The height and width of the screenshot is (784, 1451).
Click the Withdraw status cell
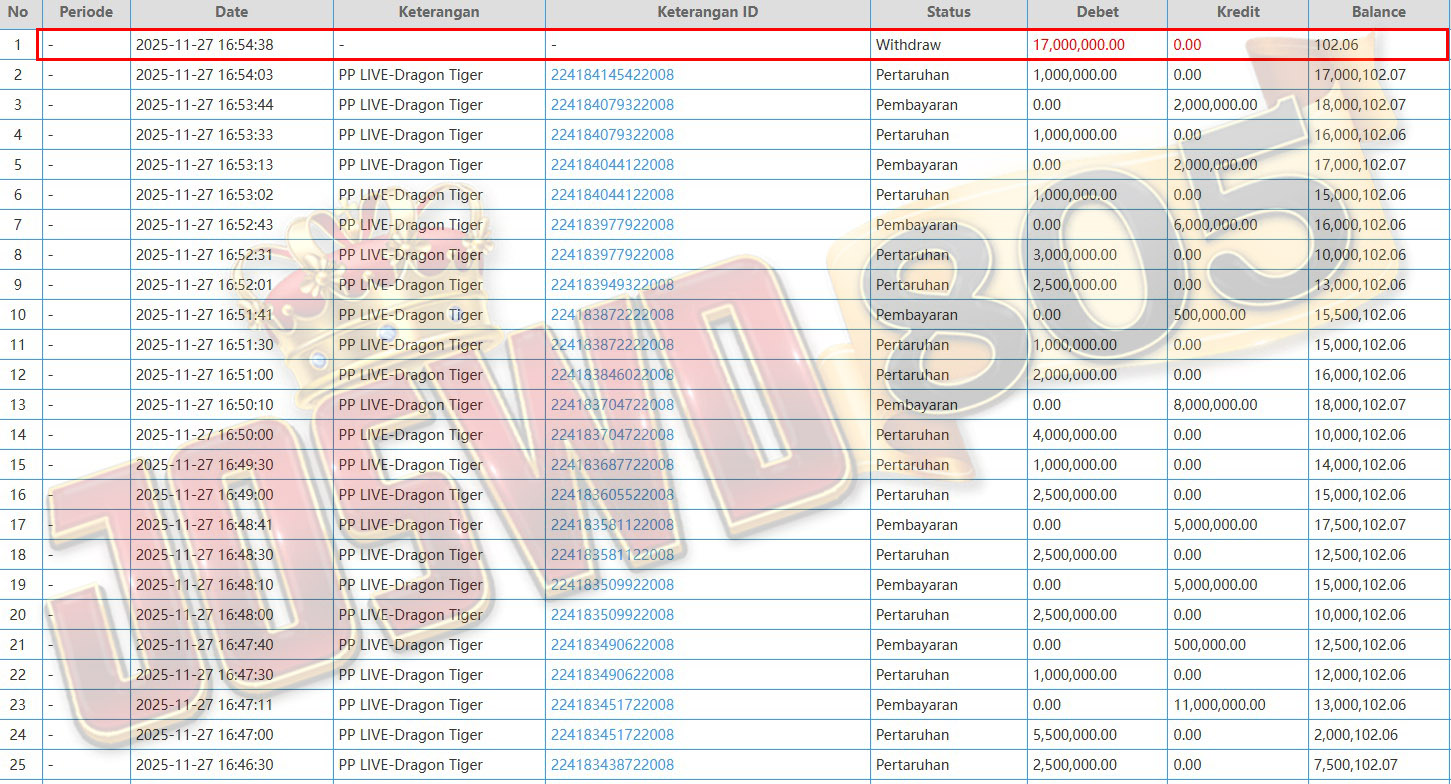point(908,45)
